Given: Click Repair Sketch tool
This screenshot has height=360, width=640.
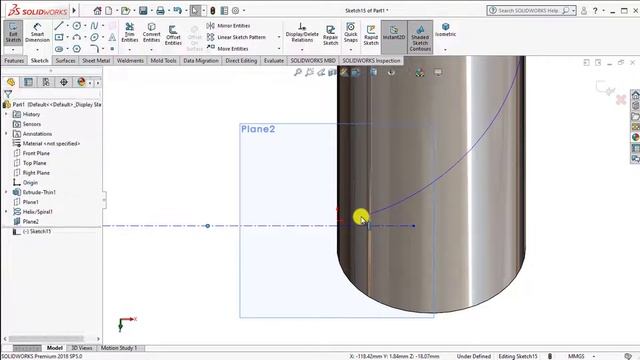Looking at the screenshot, I should 331,35.
